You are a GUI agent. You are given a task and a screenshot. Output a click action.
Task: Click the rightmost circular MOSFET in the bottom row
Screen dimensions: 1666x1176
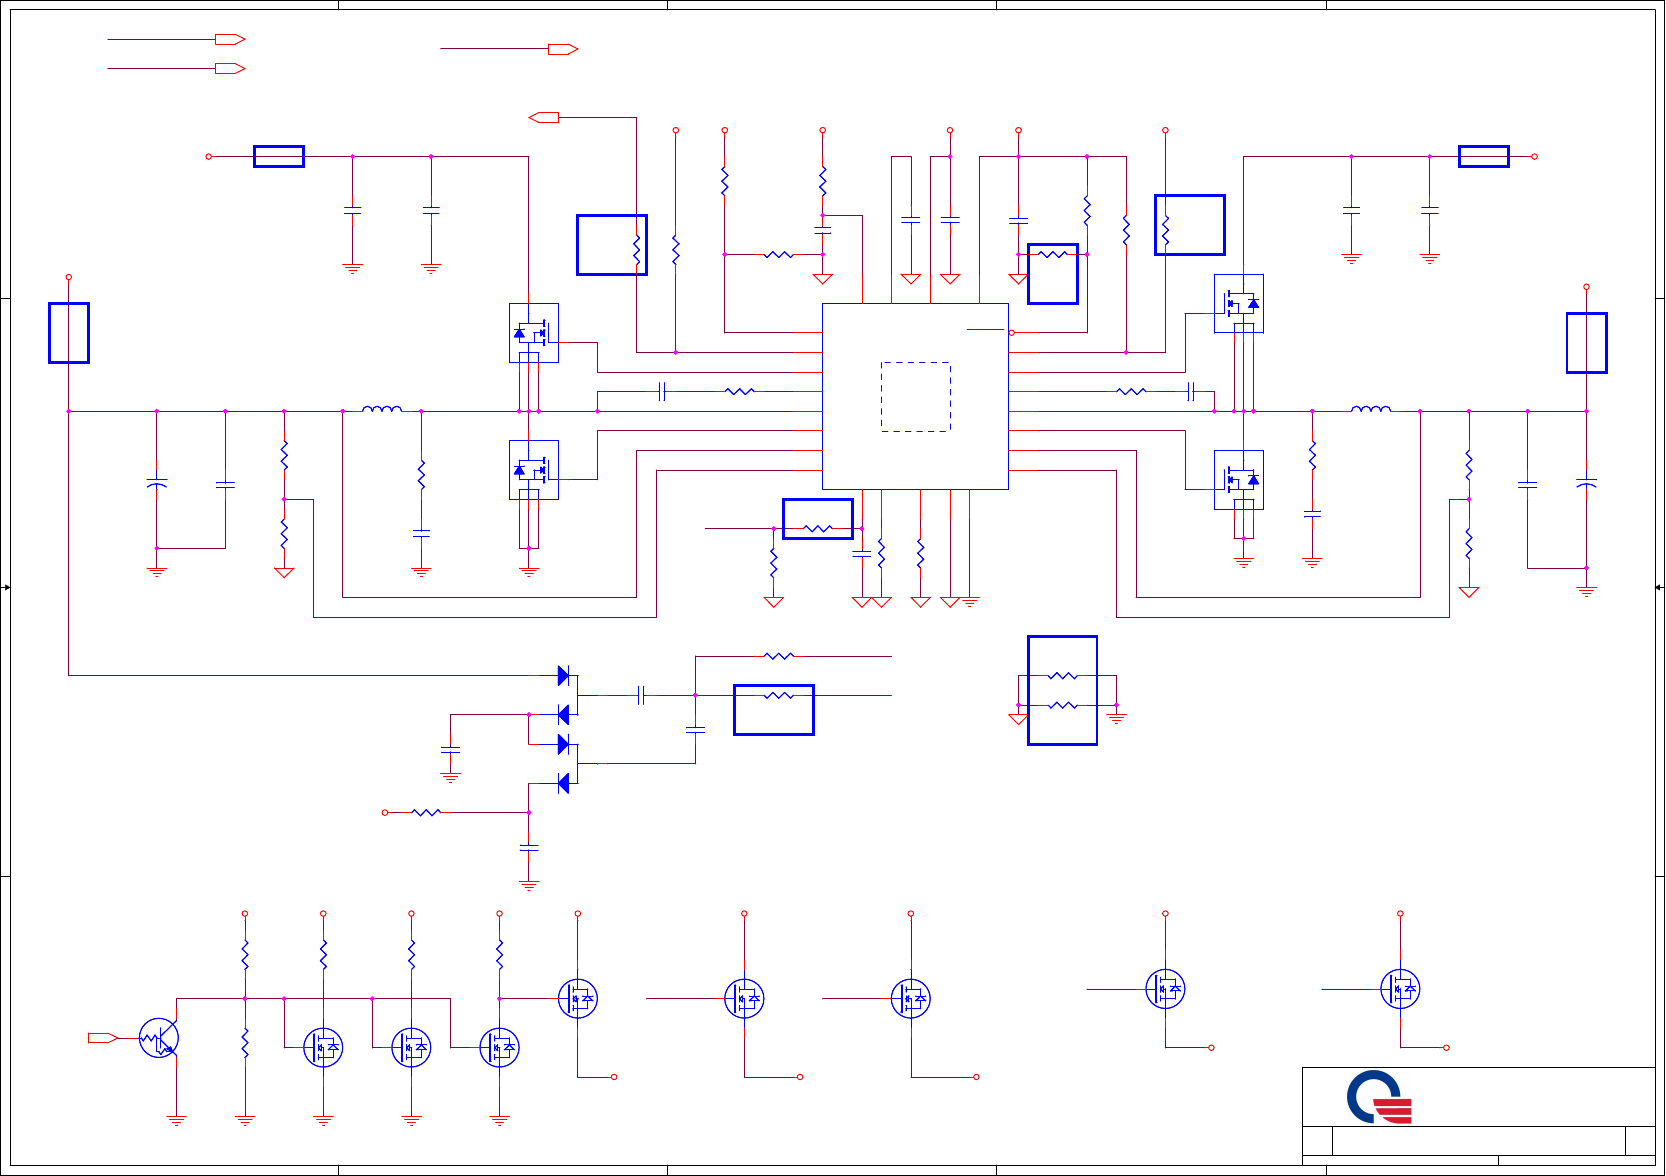coord(1400,989)
